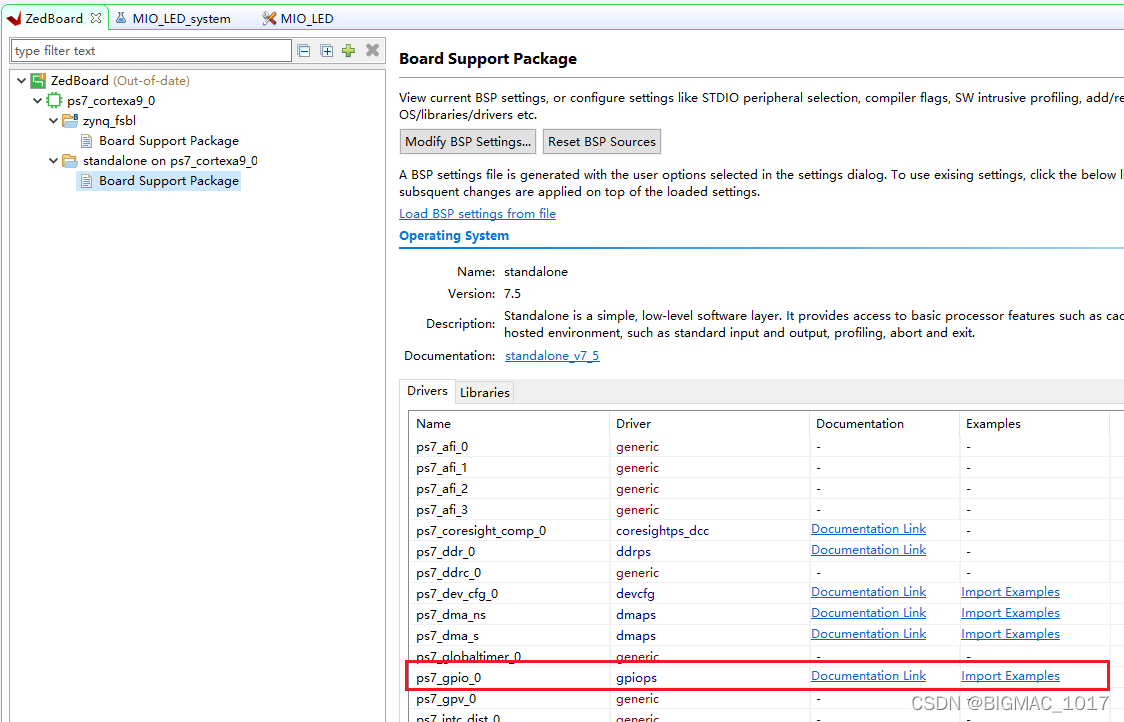This screenshot has height=722, width=1124.
Task: Select the ps7_gpv_0 row name
Action: tap(446, 698)
